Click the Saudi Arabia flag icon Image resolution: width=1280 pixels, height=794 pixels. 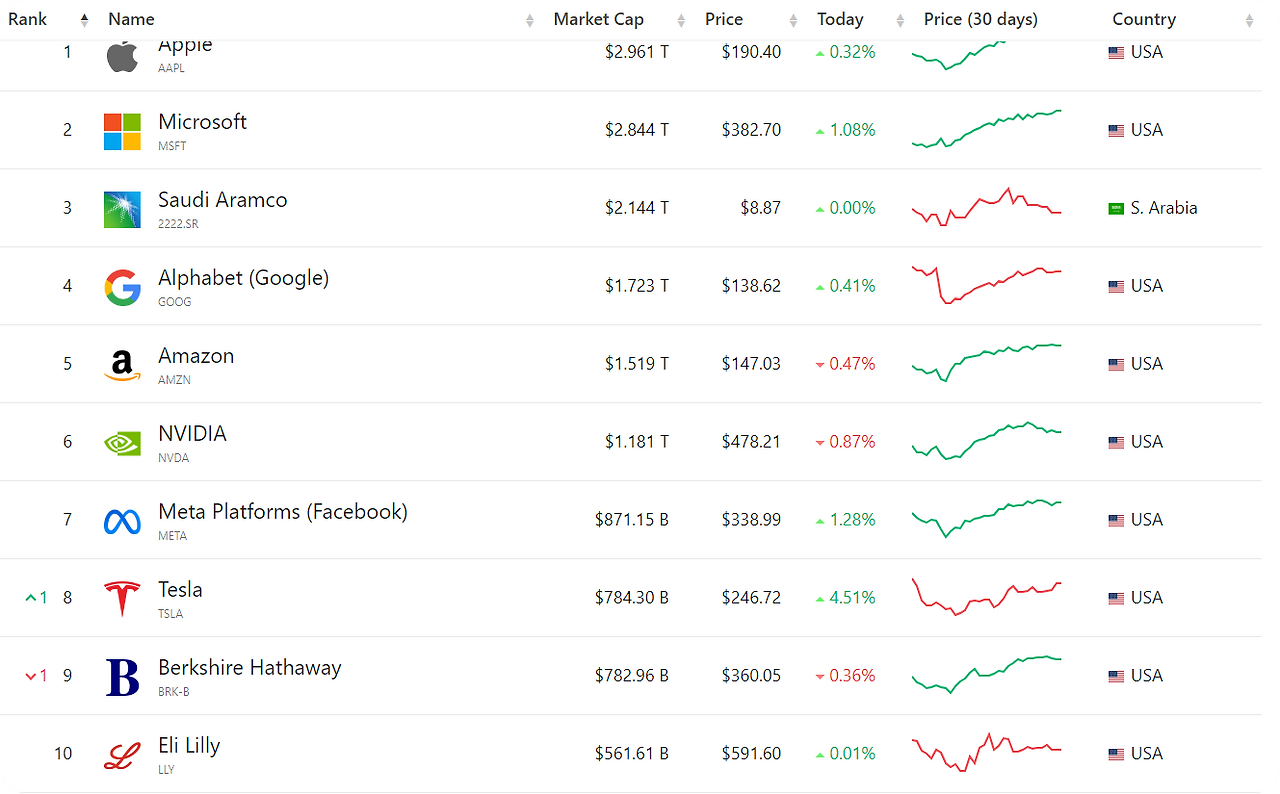(1116, 209)
